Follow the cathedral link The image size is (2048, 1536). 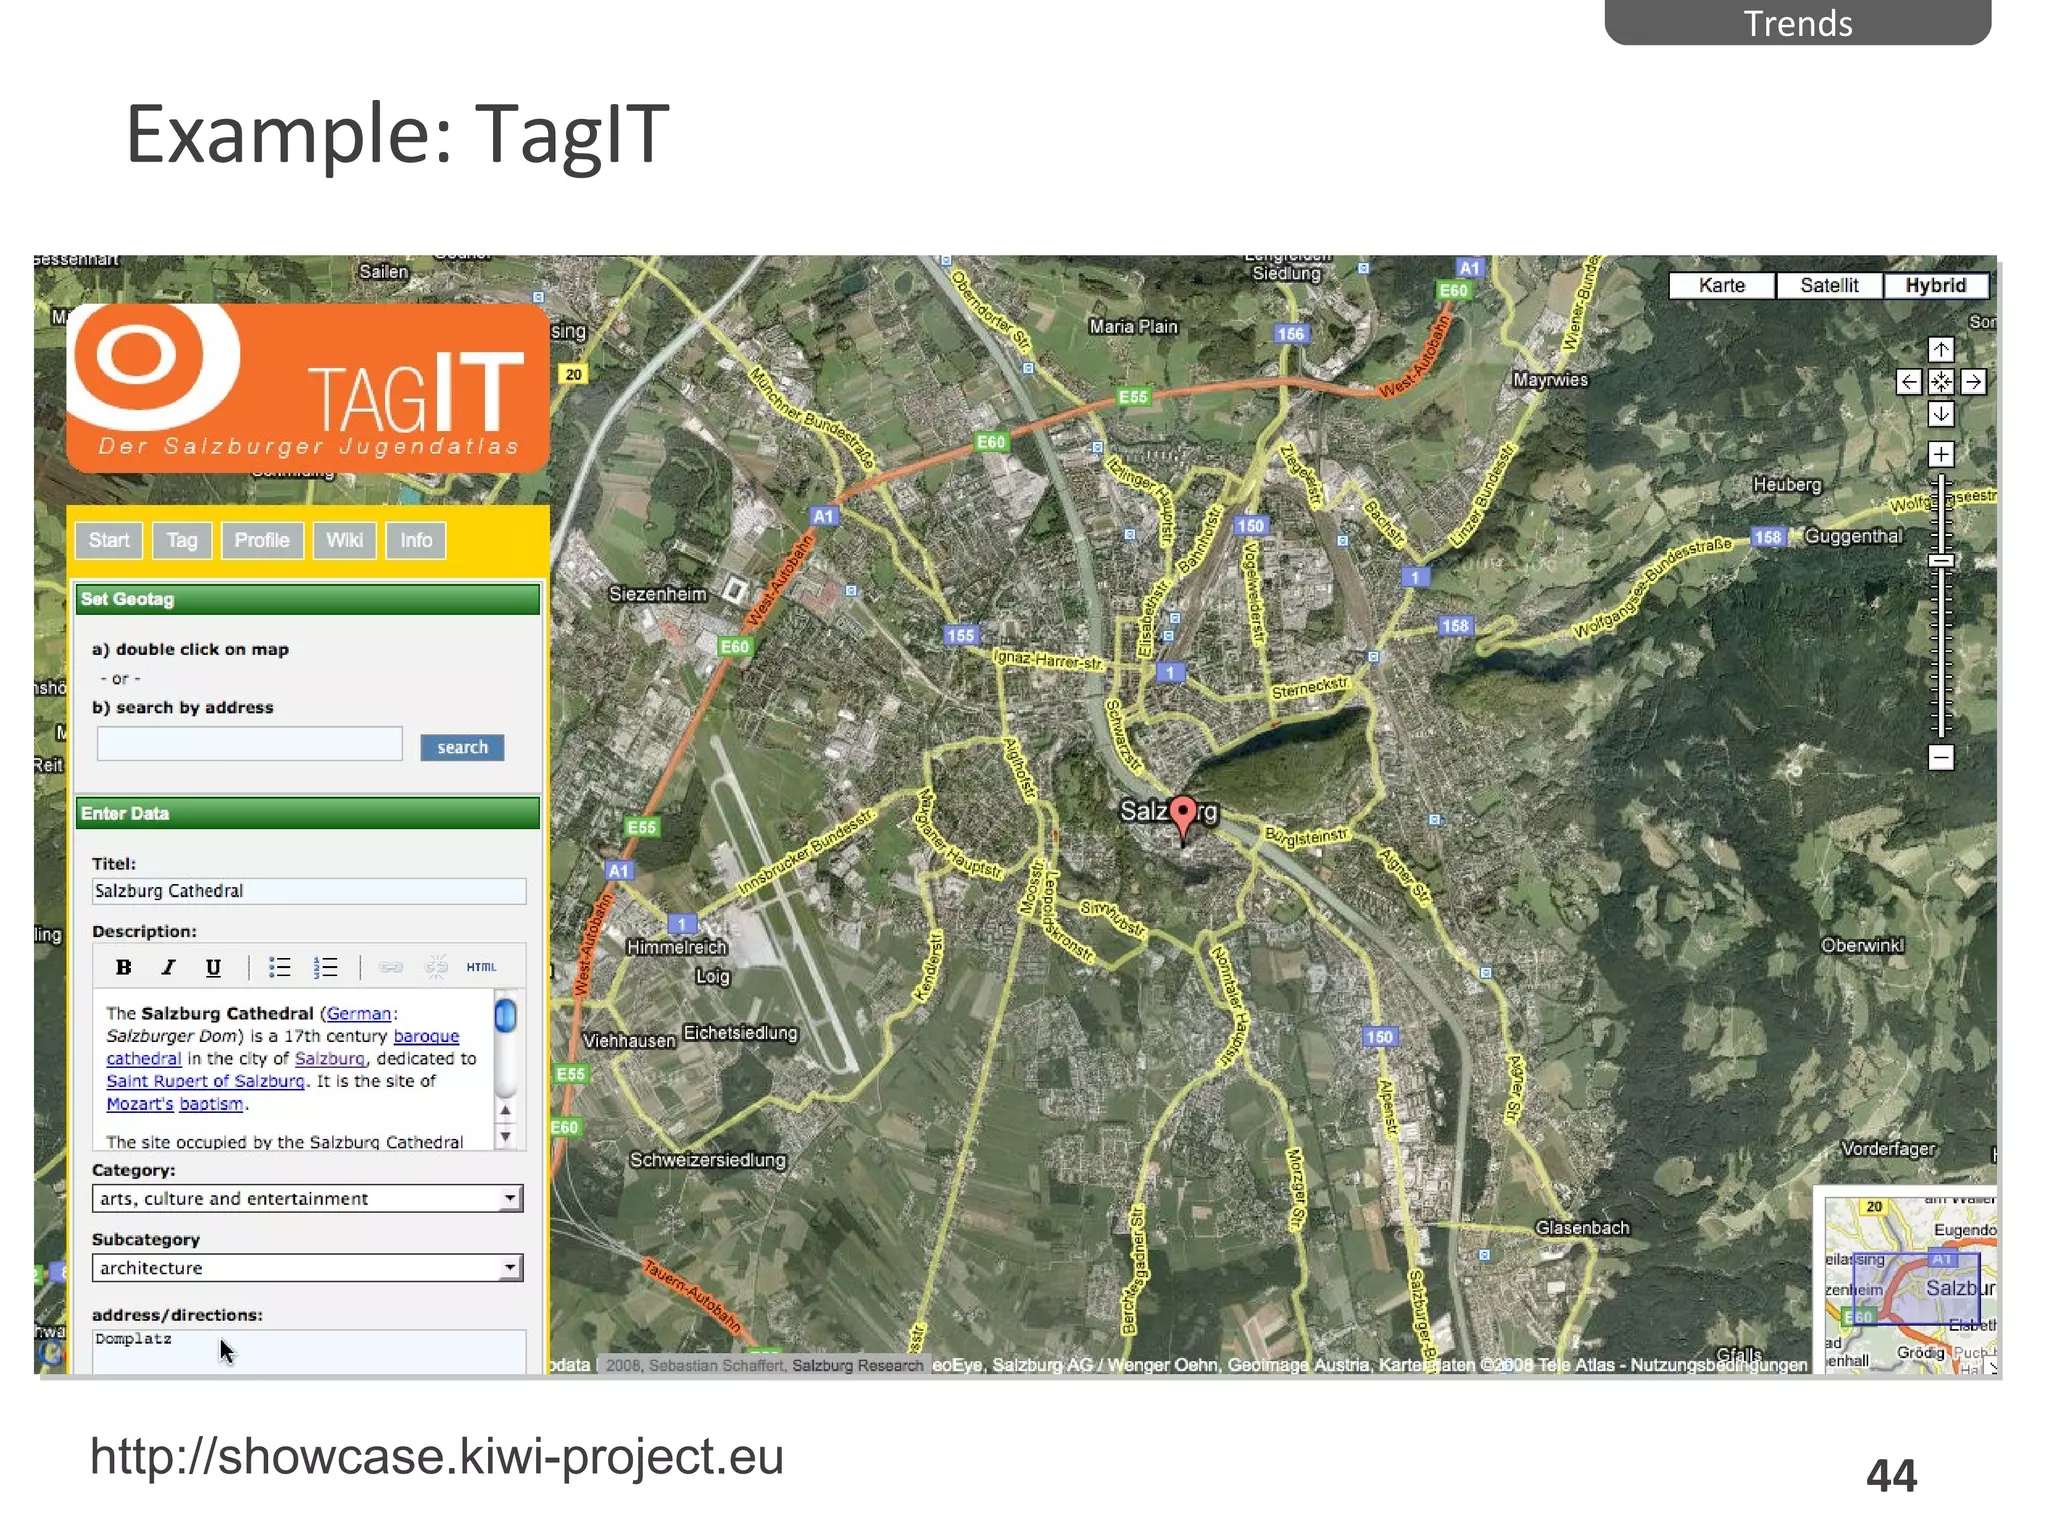[x=144, y=1058]
